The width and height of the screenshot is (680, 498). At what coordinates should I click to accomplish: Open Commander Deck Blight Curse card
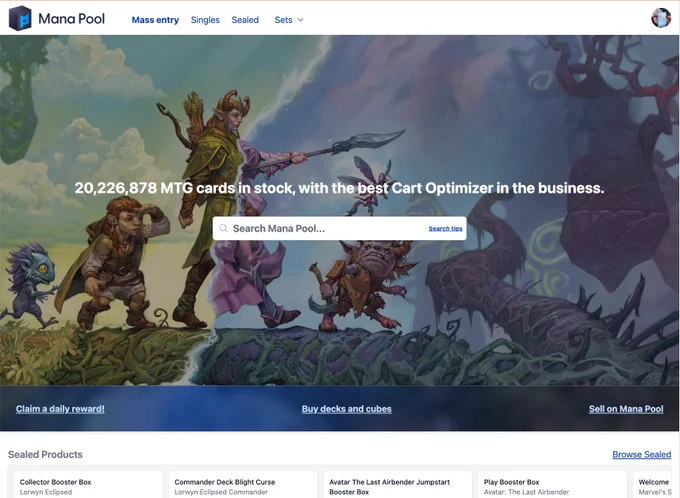tap(243, 485)
